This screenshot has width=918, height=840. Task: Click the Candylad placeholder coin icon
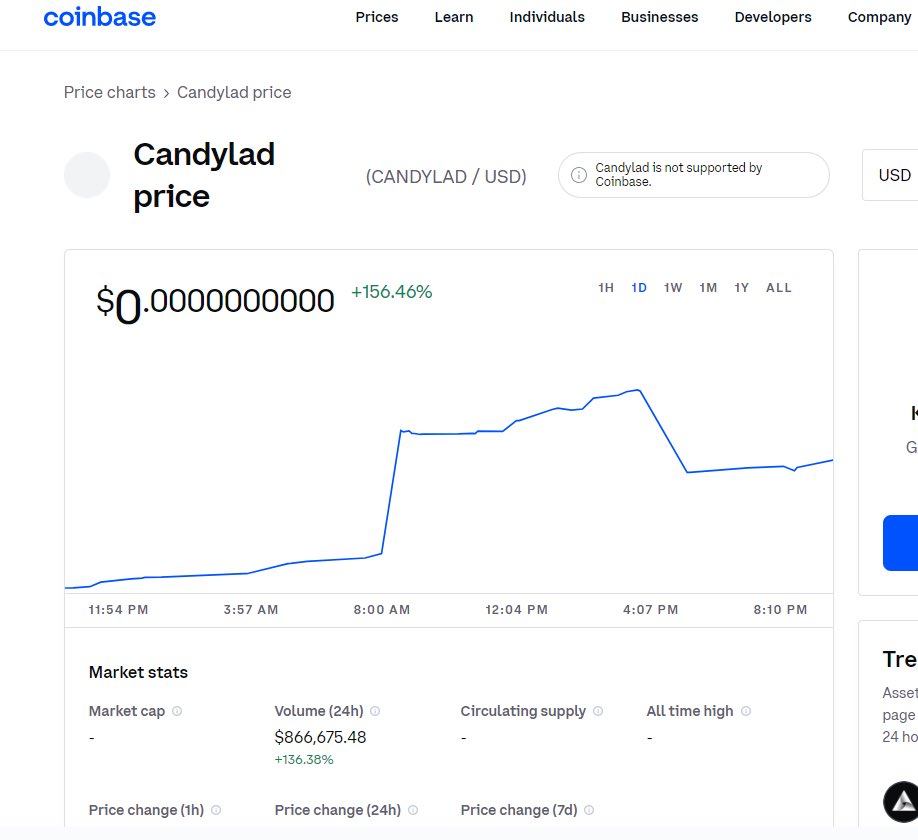coord(87,175)
